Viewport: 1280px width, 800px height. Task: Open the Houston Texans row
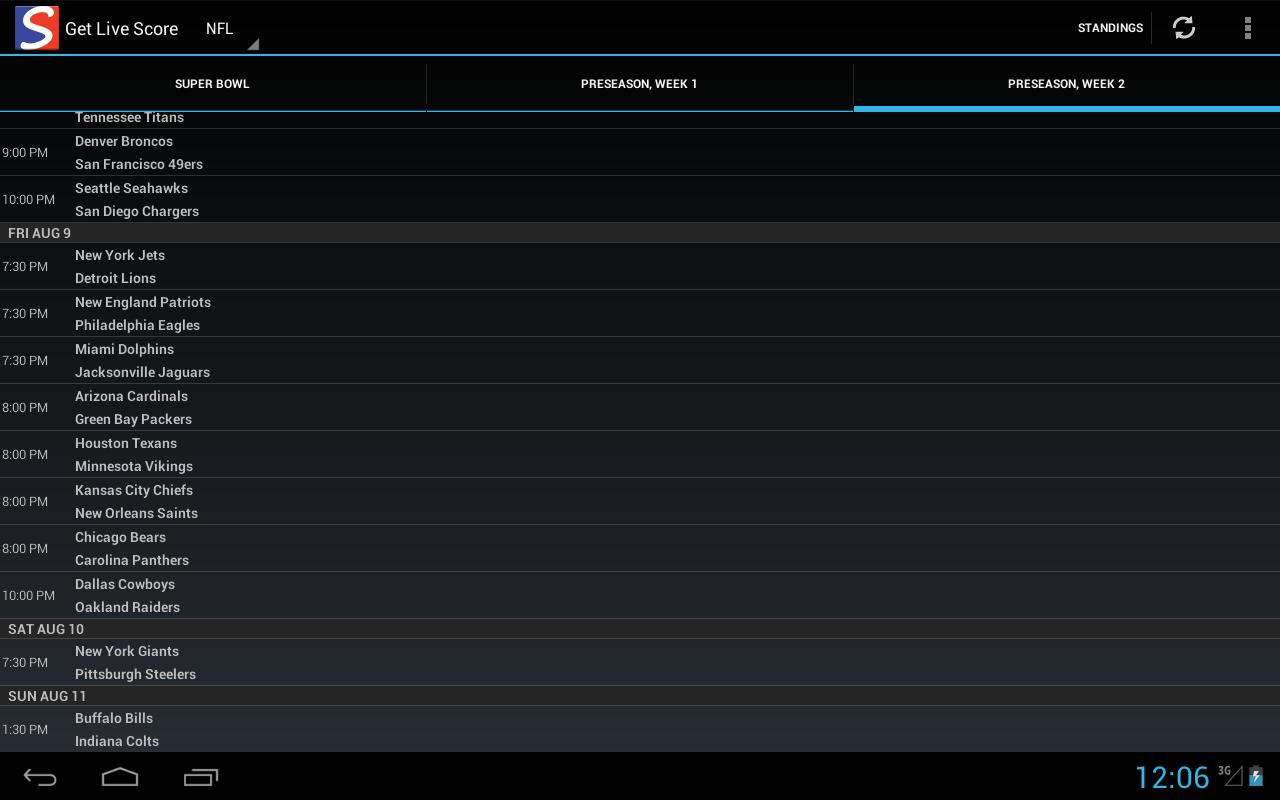[x=126, y=443]
